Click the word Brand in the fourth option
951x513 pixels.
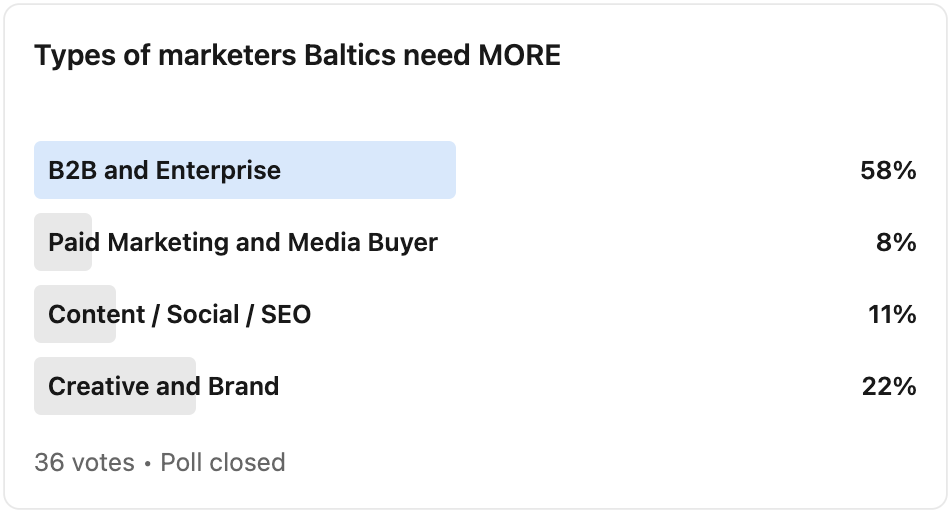(243, 386)
